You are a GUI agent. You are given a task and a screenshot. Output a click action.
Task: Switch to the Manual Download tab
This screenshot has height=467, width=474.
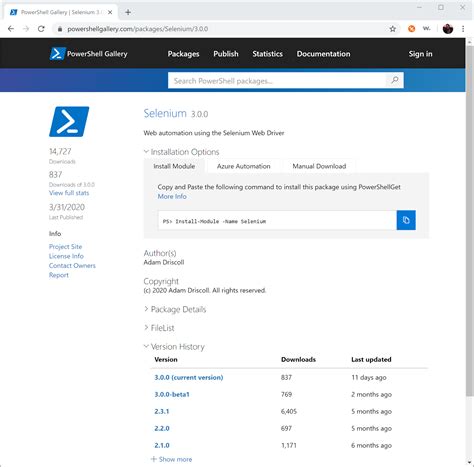click(x=319, y=166)
